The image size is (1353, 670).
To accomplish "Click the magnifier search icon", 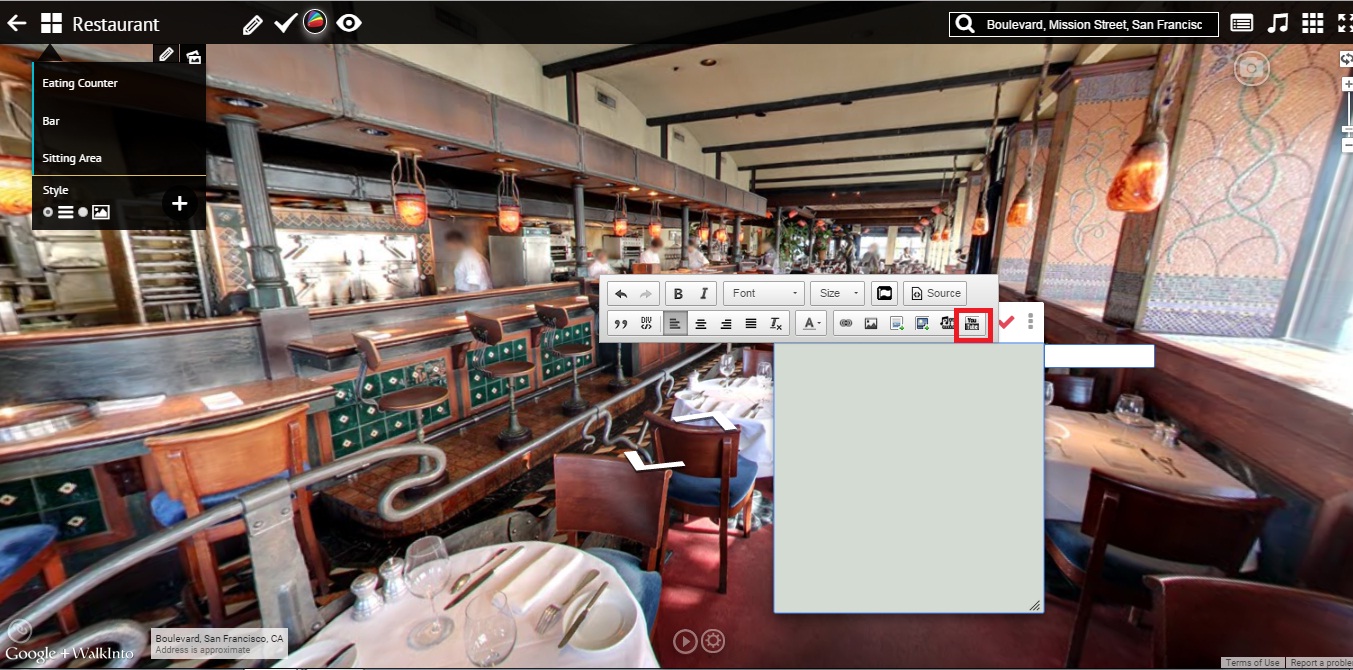I will pyautogui.click(x=965, y=24).
